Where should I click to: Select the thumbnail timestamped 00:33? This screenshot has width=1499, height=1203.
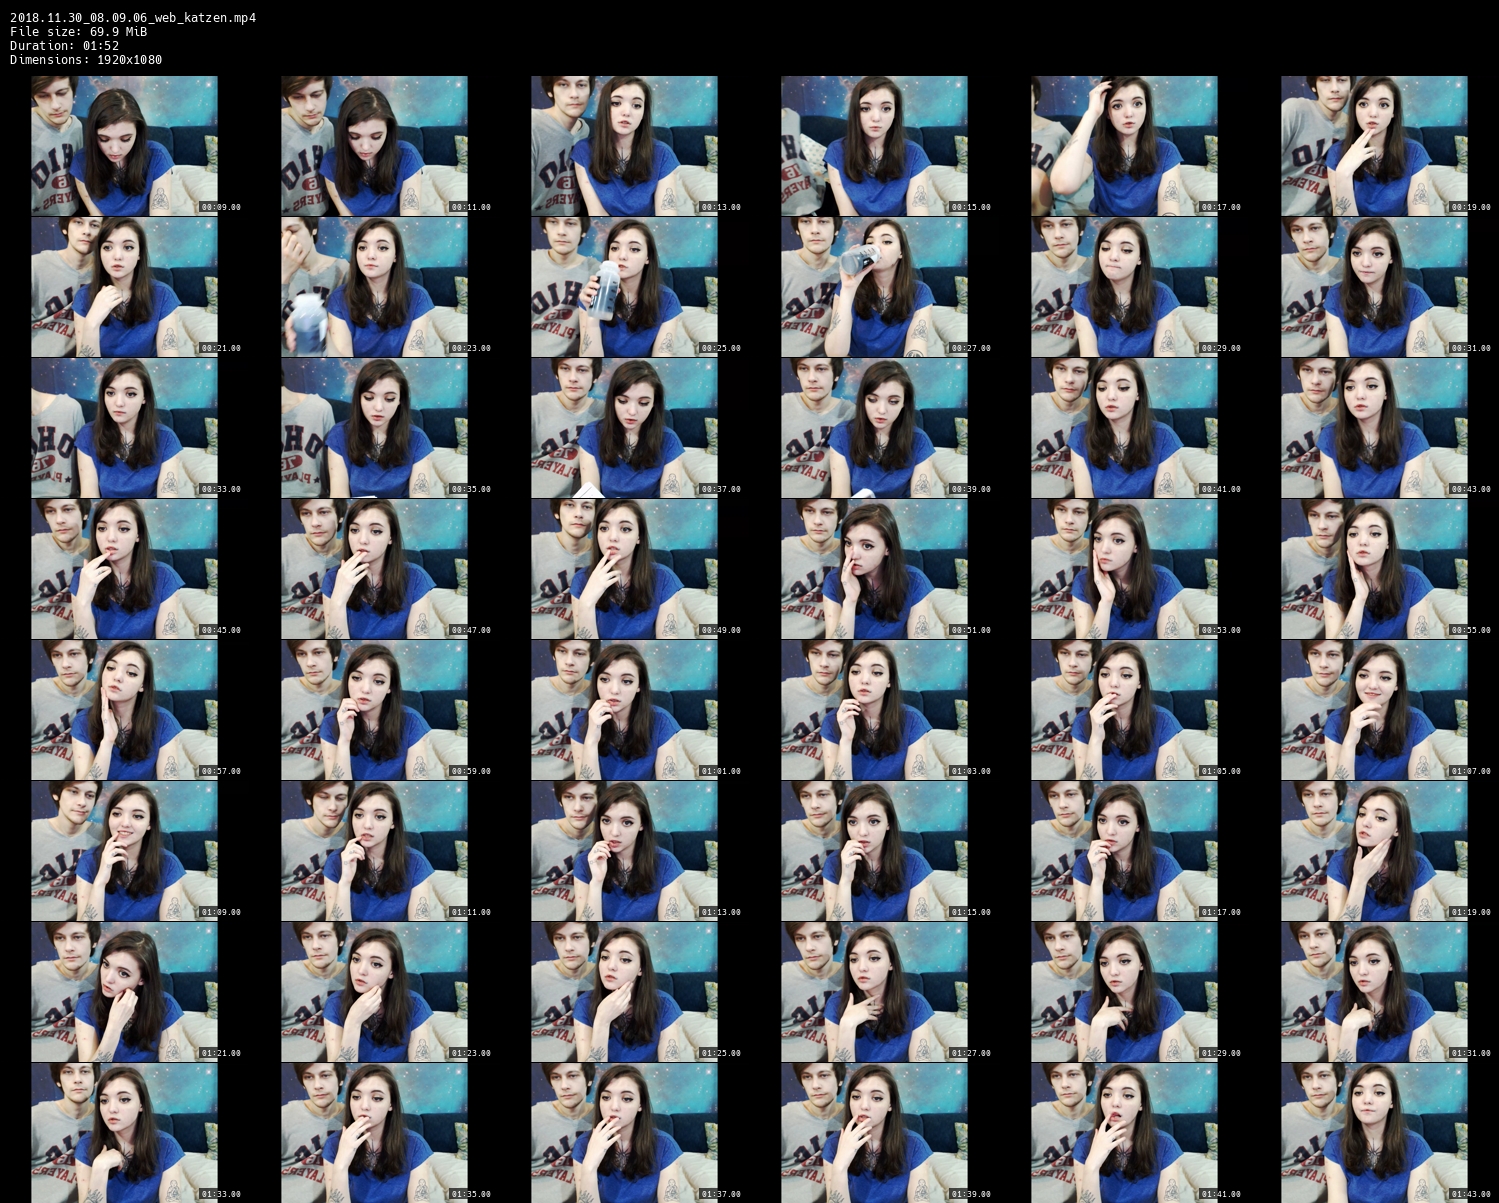pyautogui.click(x=124, y=428)
